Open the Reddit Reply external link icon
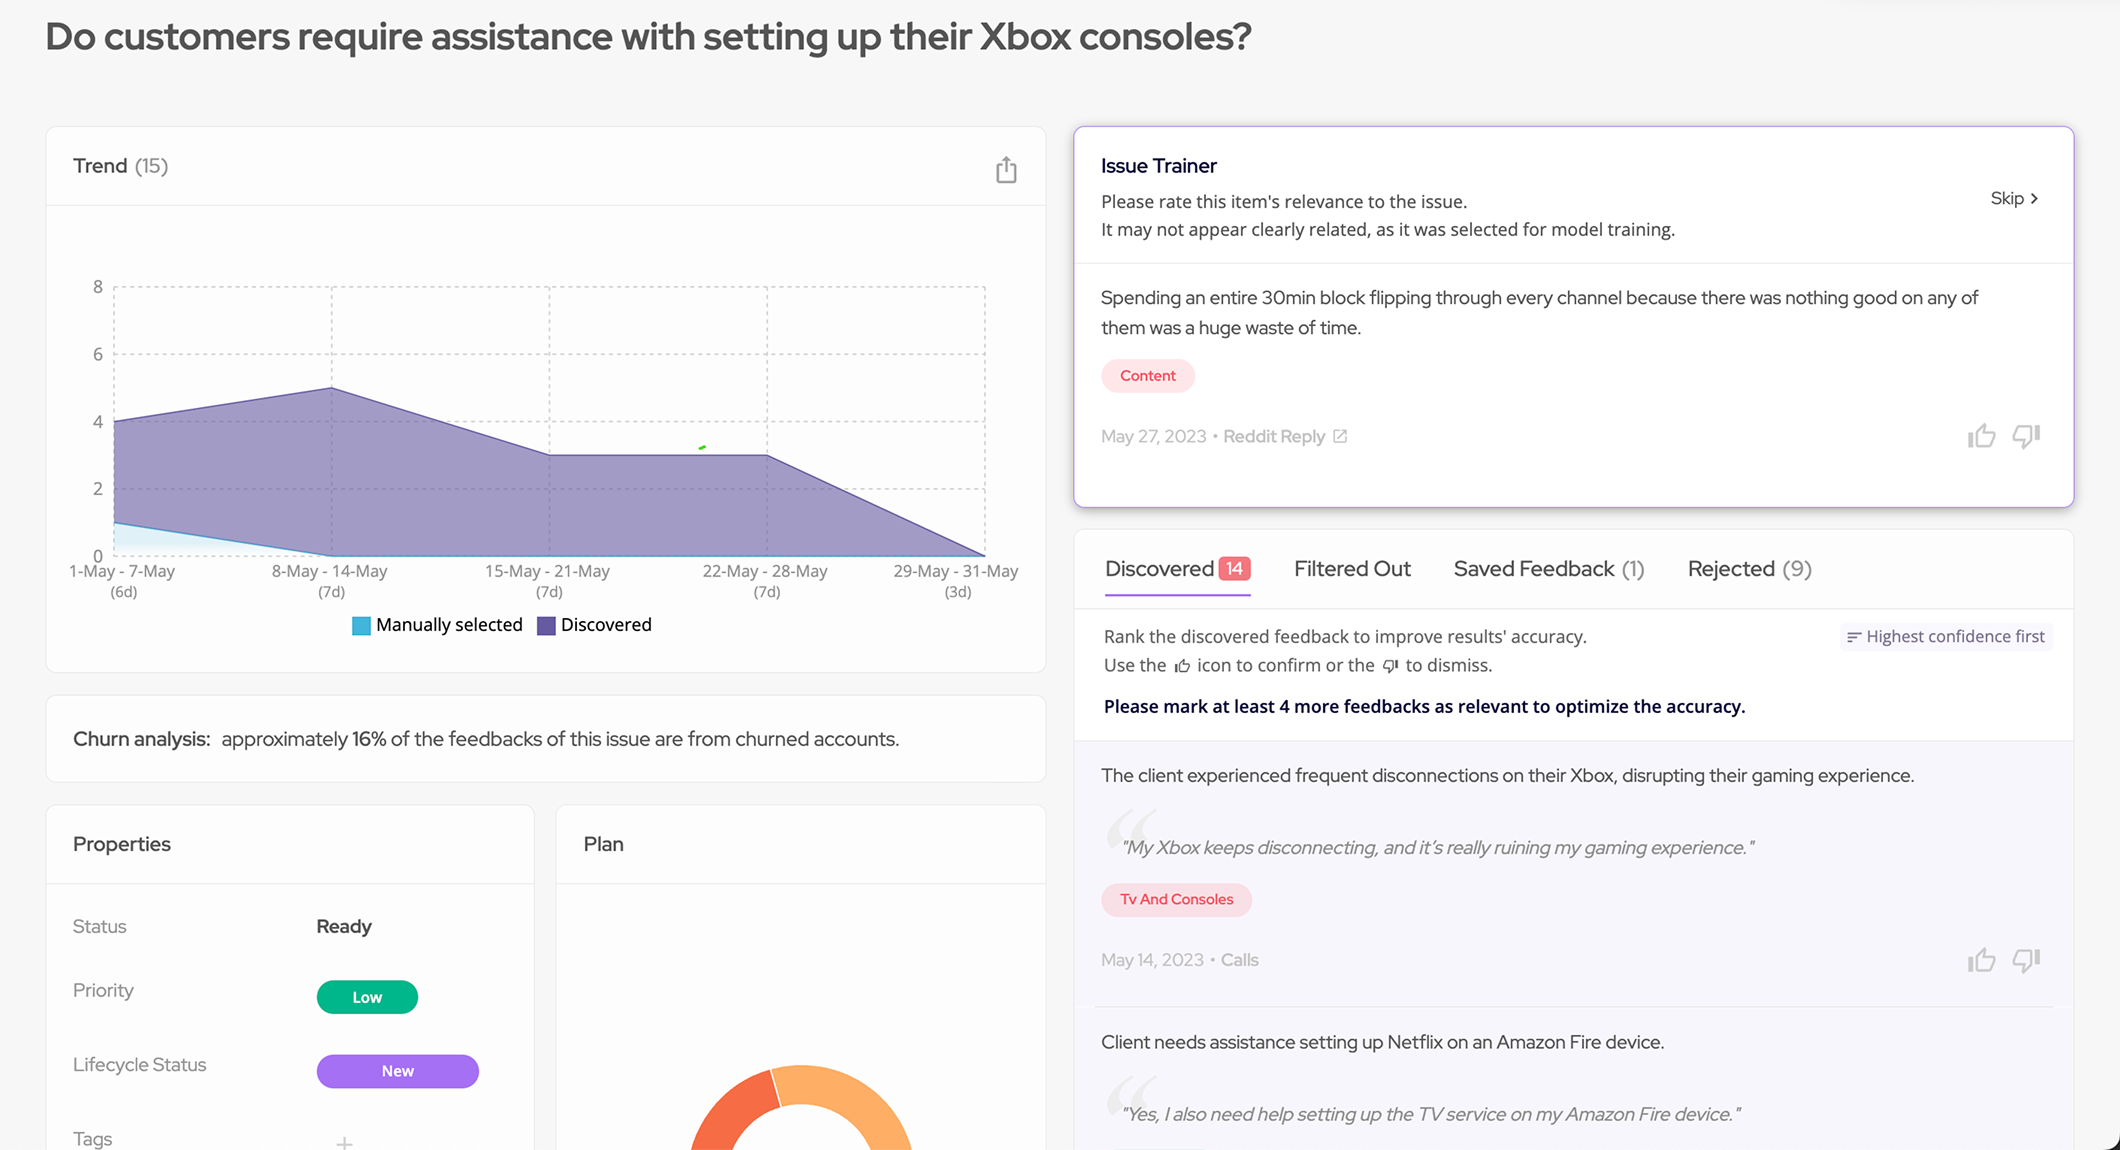The width and height of the screenshot is (2120, 1150). pos(1340,436)
